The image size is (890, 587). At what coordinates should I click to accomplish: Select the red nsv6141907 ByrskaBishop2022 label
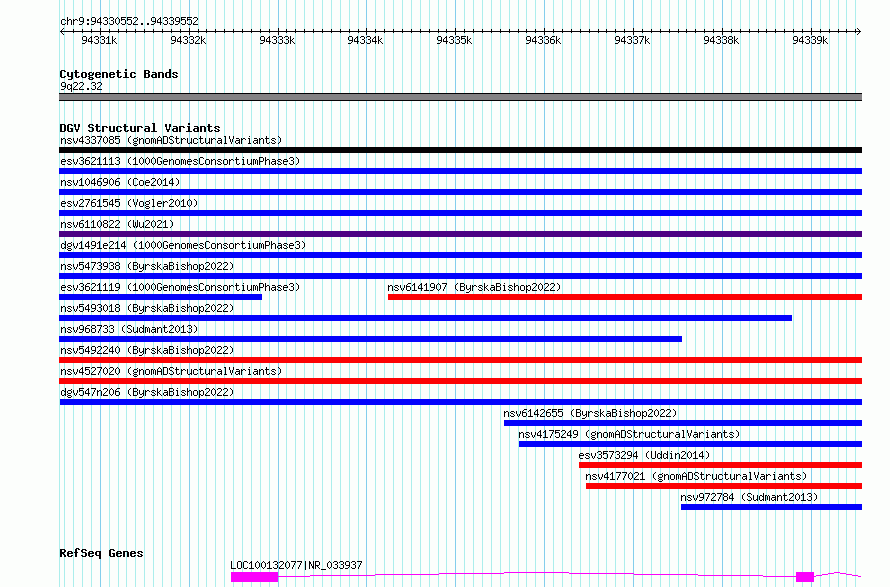[x=474, y=287]
